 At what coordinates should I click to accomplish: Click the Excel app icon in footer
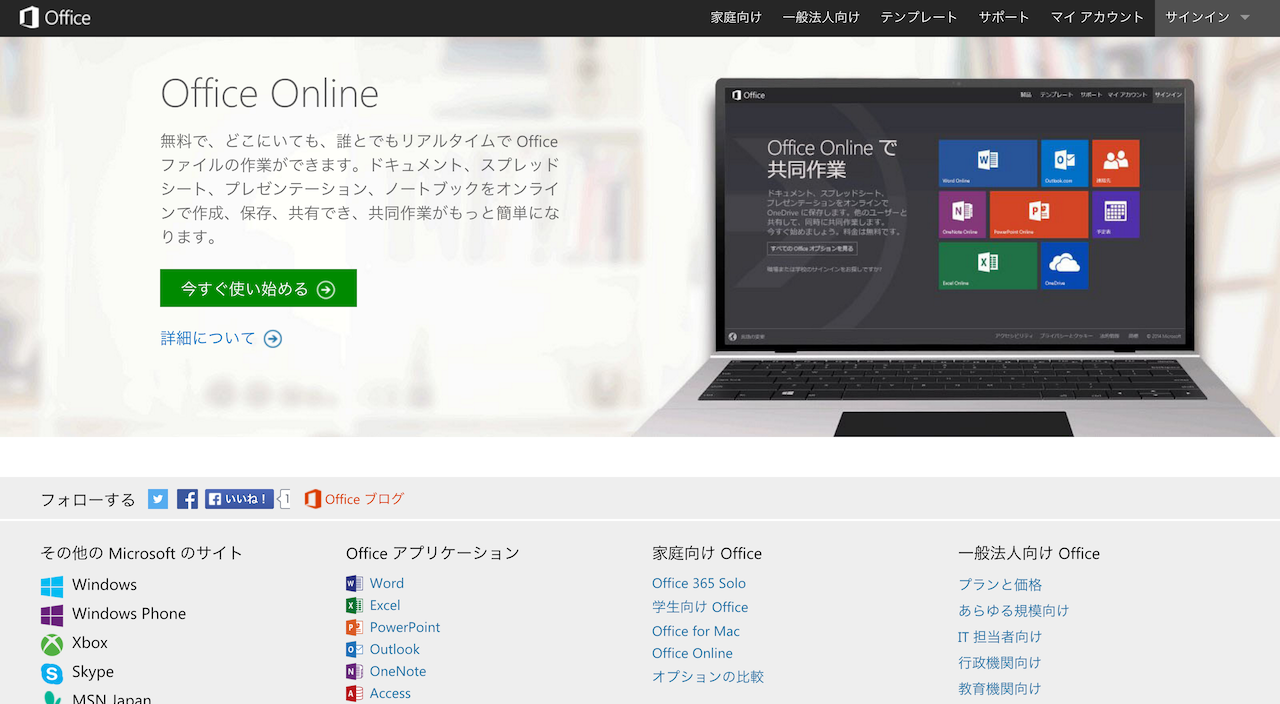coord(354,605)
